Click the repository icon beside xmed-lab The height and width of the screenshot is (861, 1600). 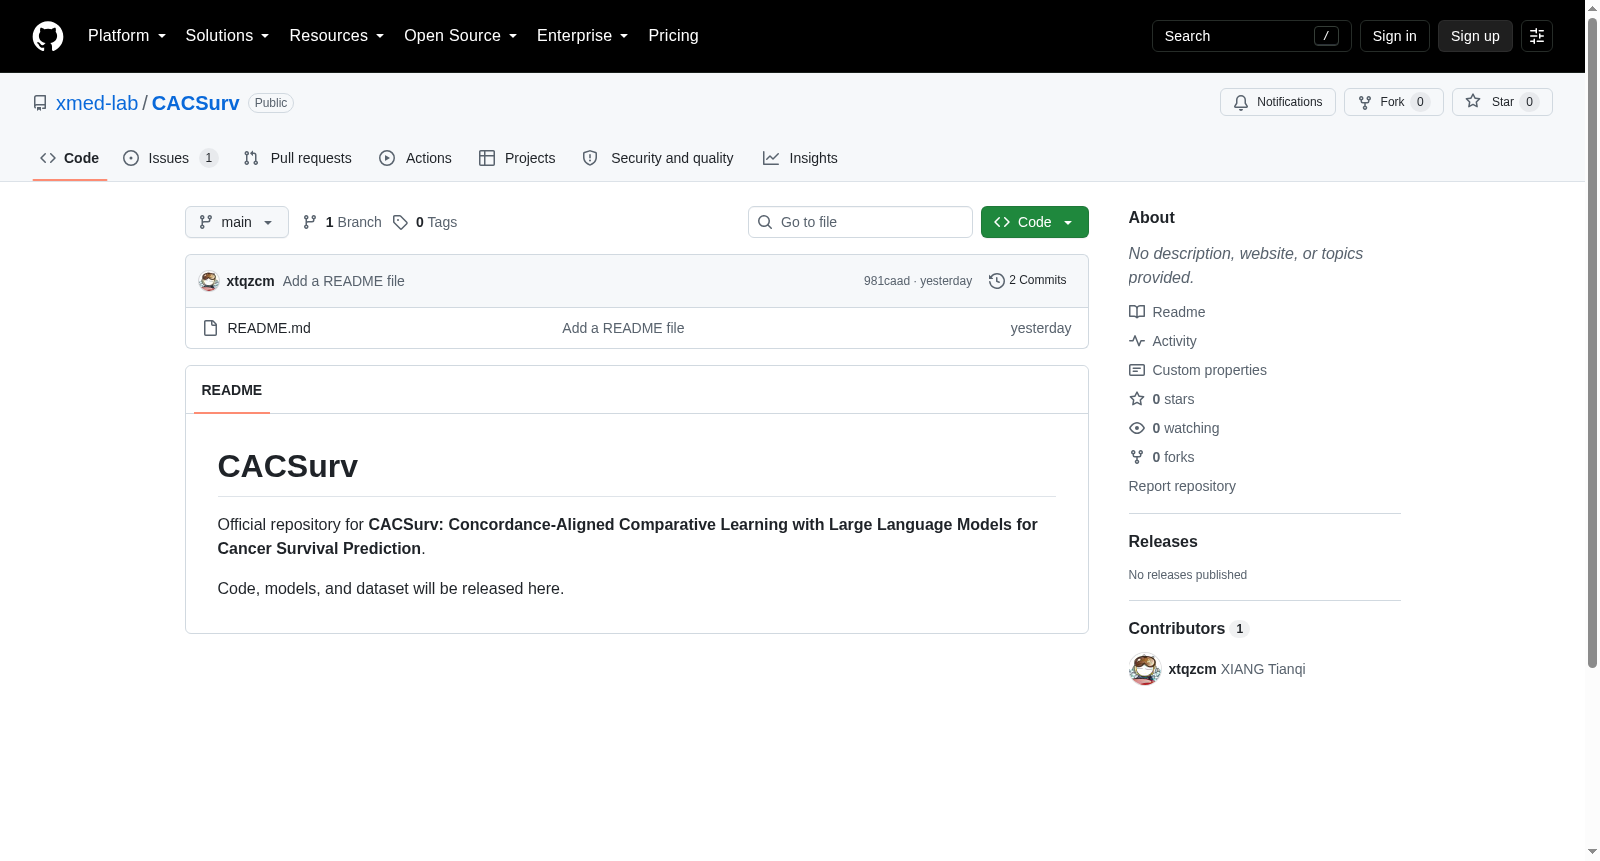click(40, 103)
